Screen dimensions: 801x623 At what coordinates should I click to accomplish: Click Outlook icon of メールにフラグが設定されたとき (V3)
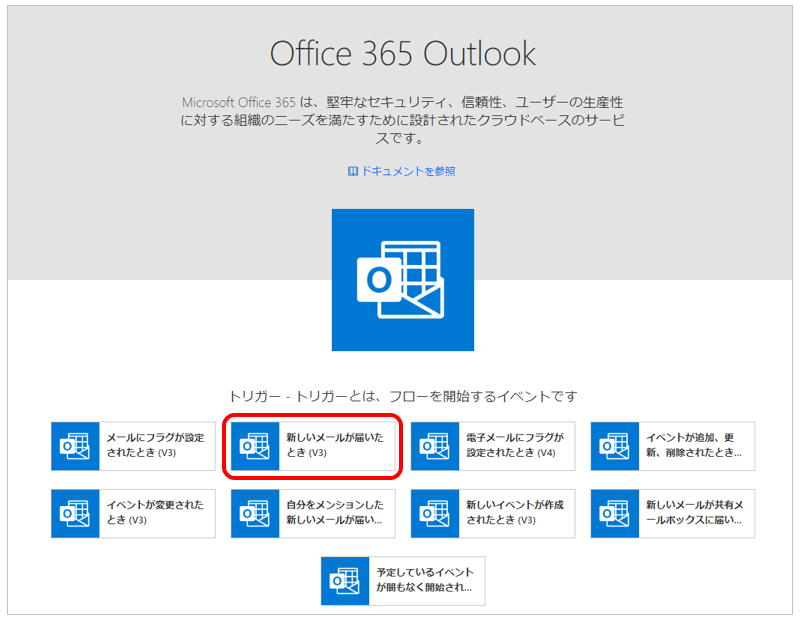75,446
